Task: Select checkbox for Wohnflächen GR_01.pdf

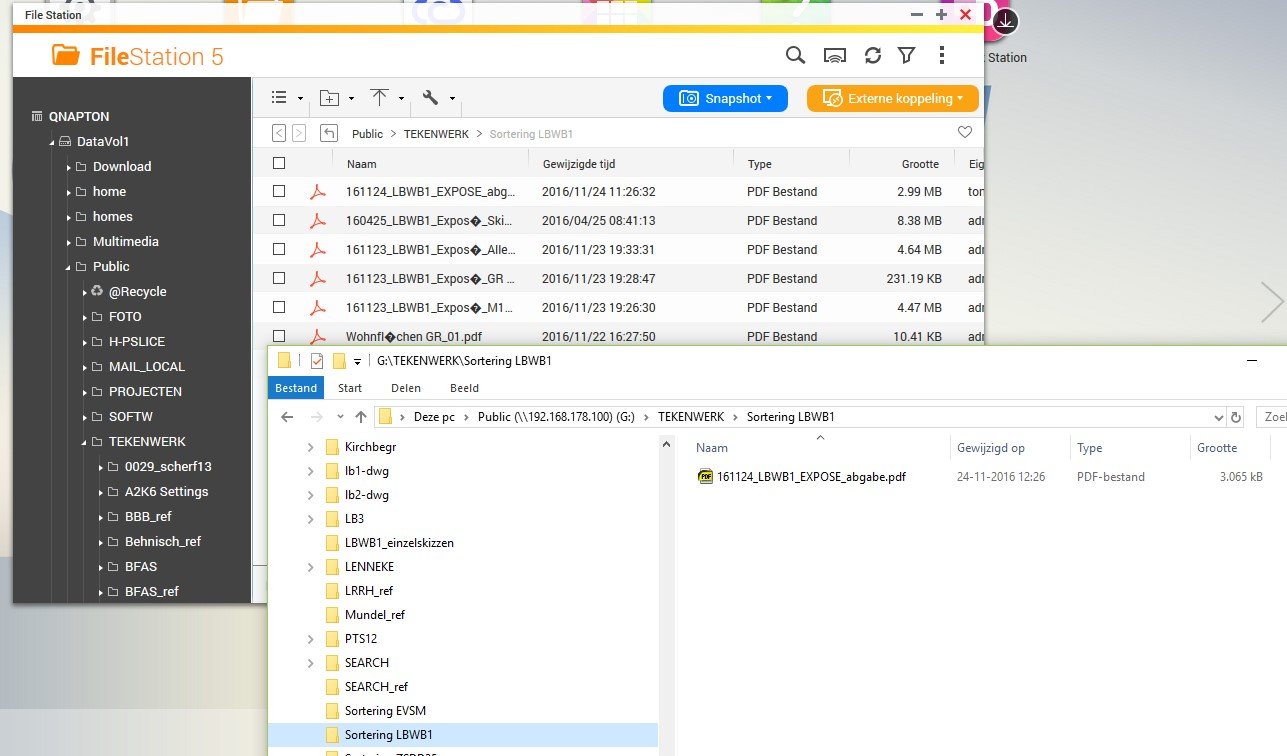Action: [280, 336]
